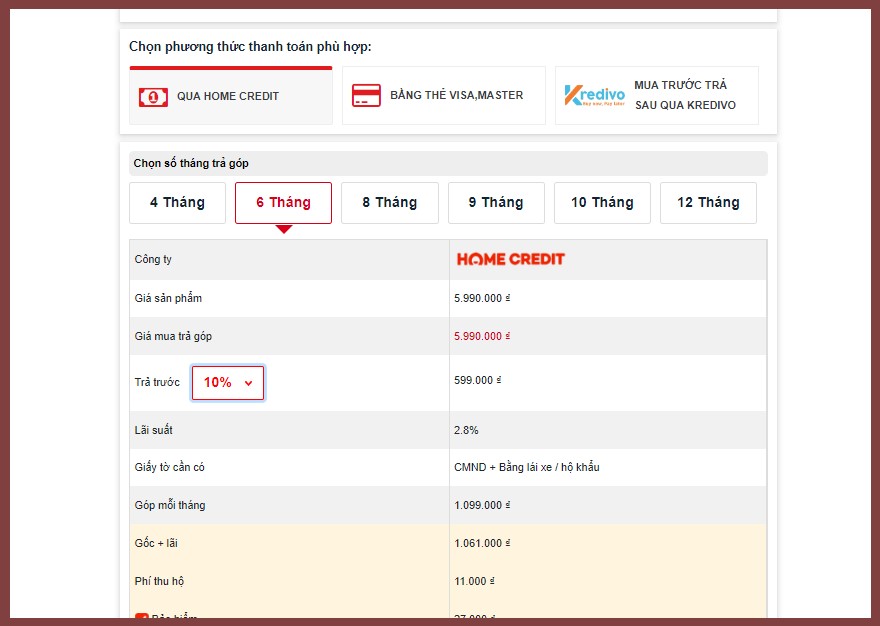Select Mua trước trả sau qua Kredivo

pos(657,95)
